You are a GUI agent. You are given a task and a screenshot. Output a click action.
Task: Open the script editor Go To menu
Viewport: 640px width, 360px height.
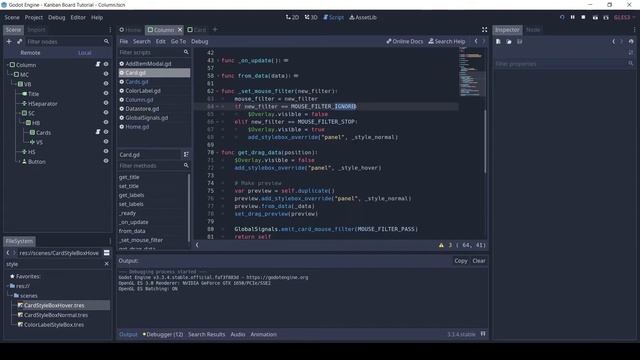tap(178, 41)
